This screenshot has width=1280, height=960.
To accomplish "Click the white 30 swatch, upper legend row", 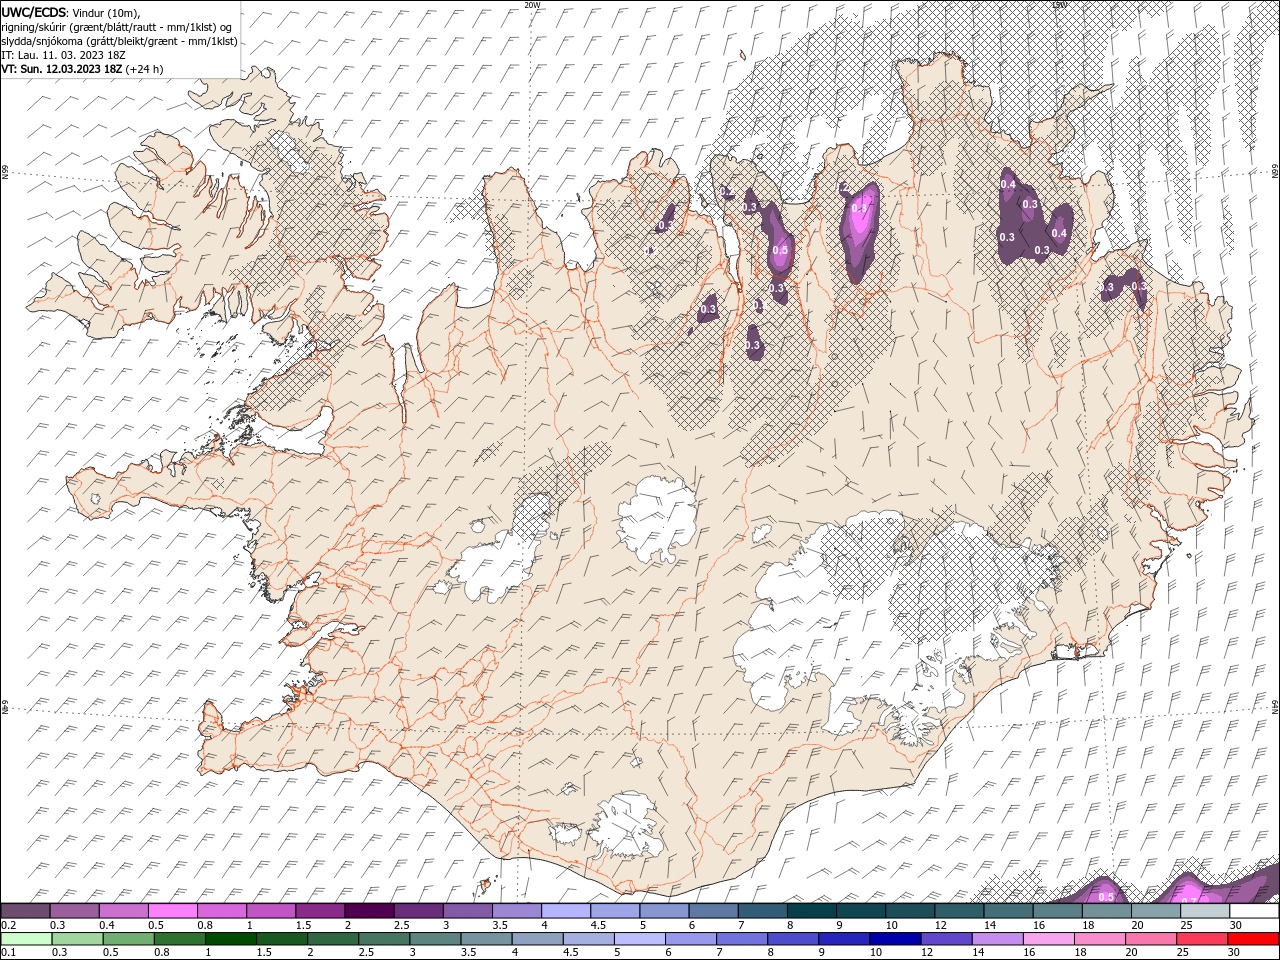I will [x=1254, y=911].
